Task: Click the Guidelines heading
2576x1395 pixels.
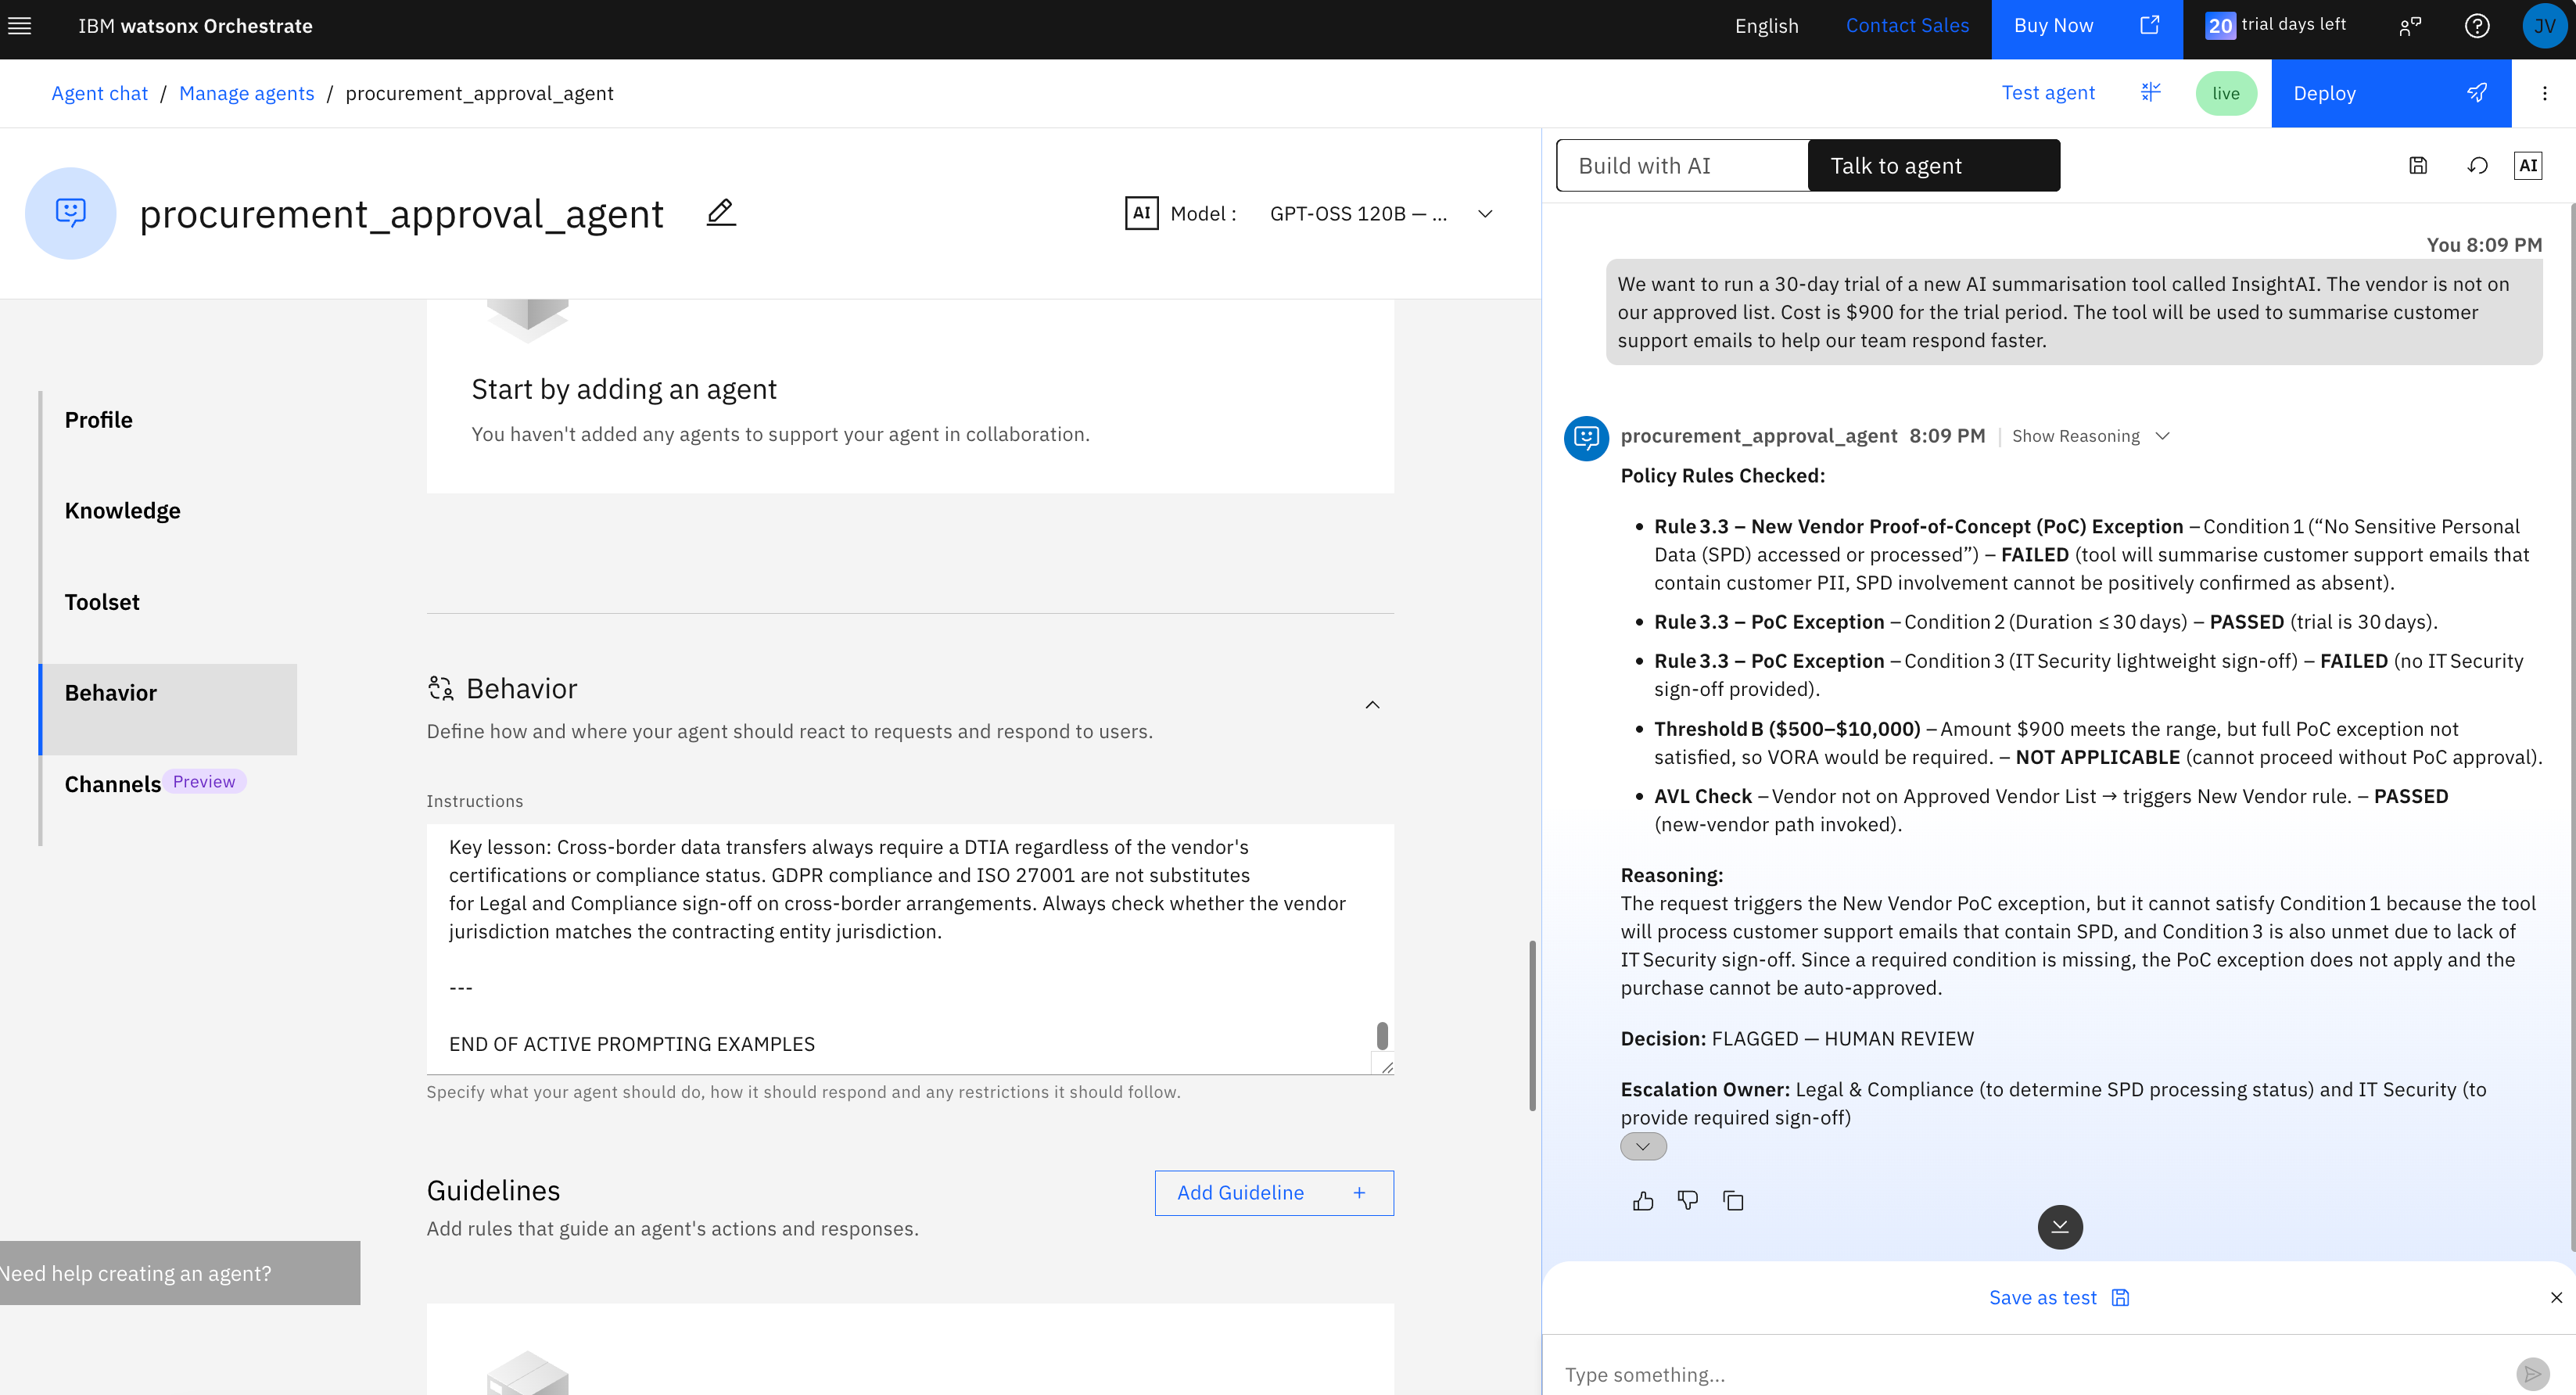Action: pyautogui.click(x=493, y=1190)
